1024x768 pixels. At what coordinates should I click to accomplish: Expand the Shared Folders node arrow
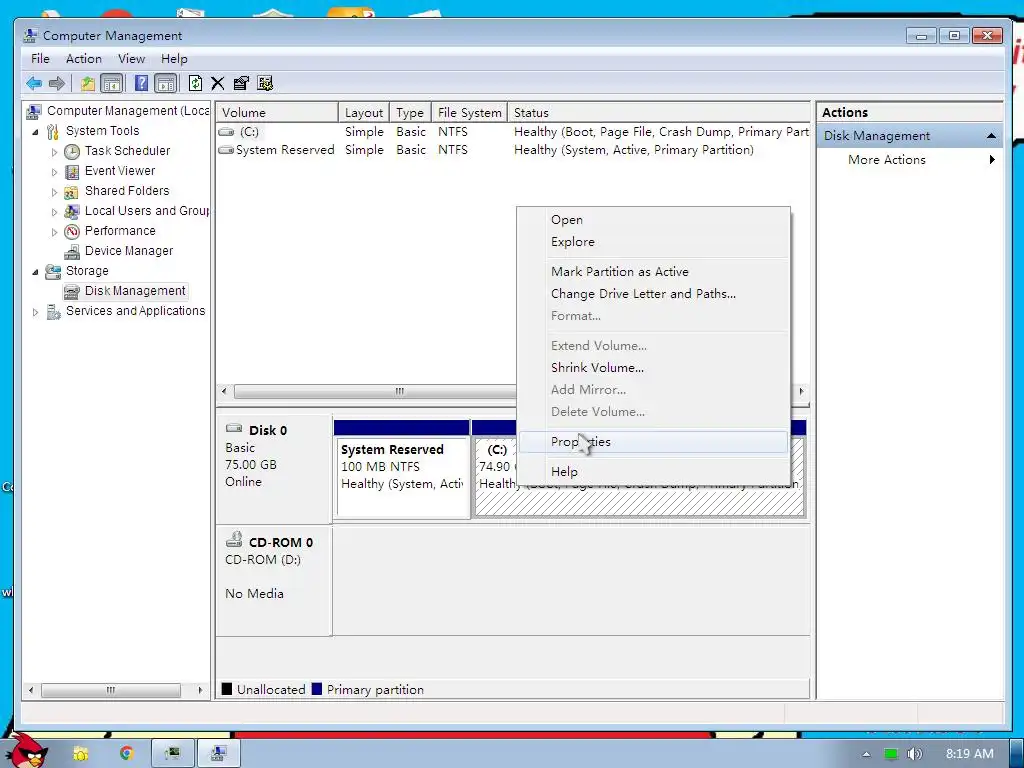54,193
